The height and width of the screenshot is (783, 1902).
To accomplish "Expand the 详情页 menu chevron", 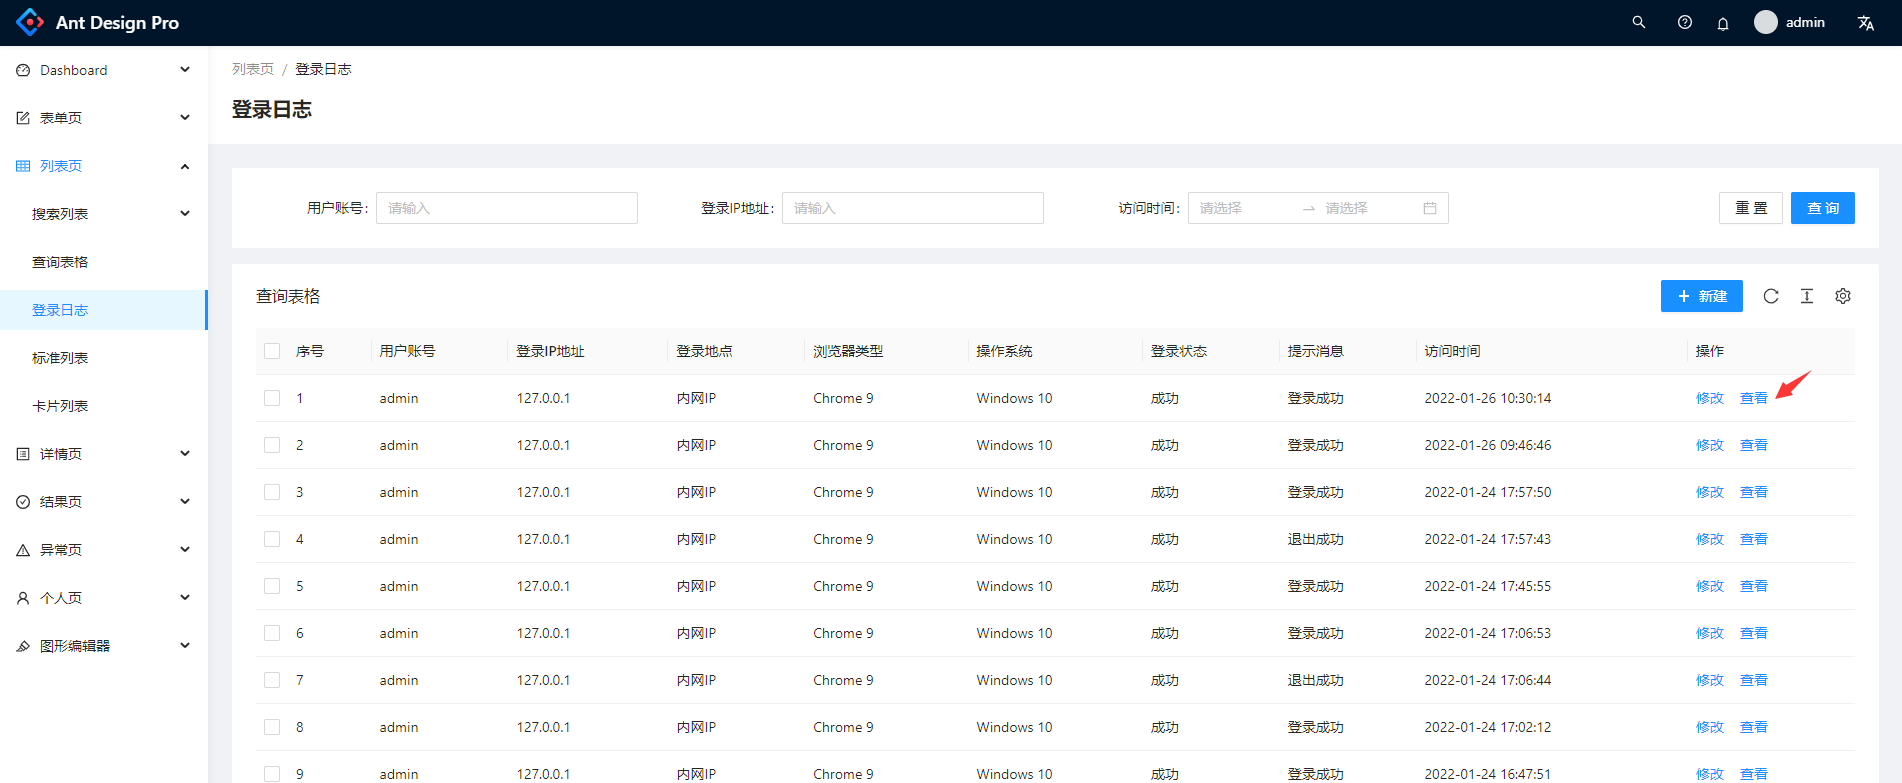I will coord(185,454).
